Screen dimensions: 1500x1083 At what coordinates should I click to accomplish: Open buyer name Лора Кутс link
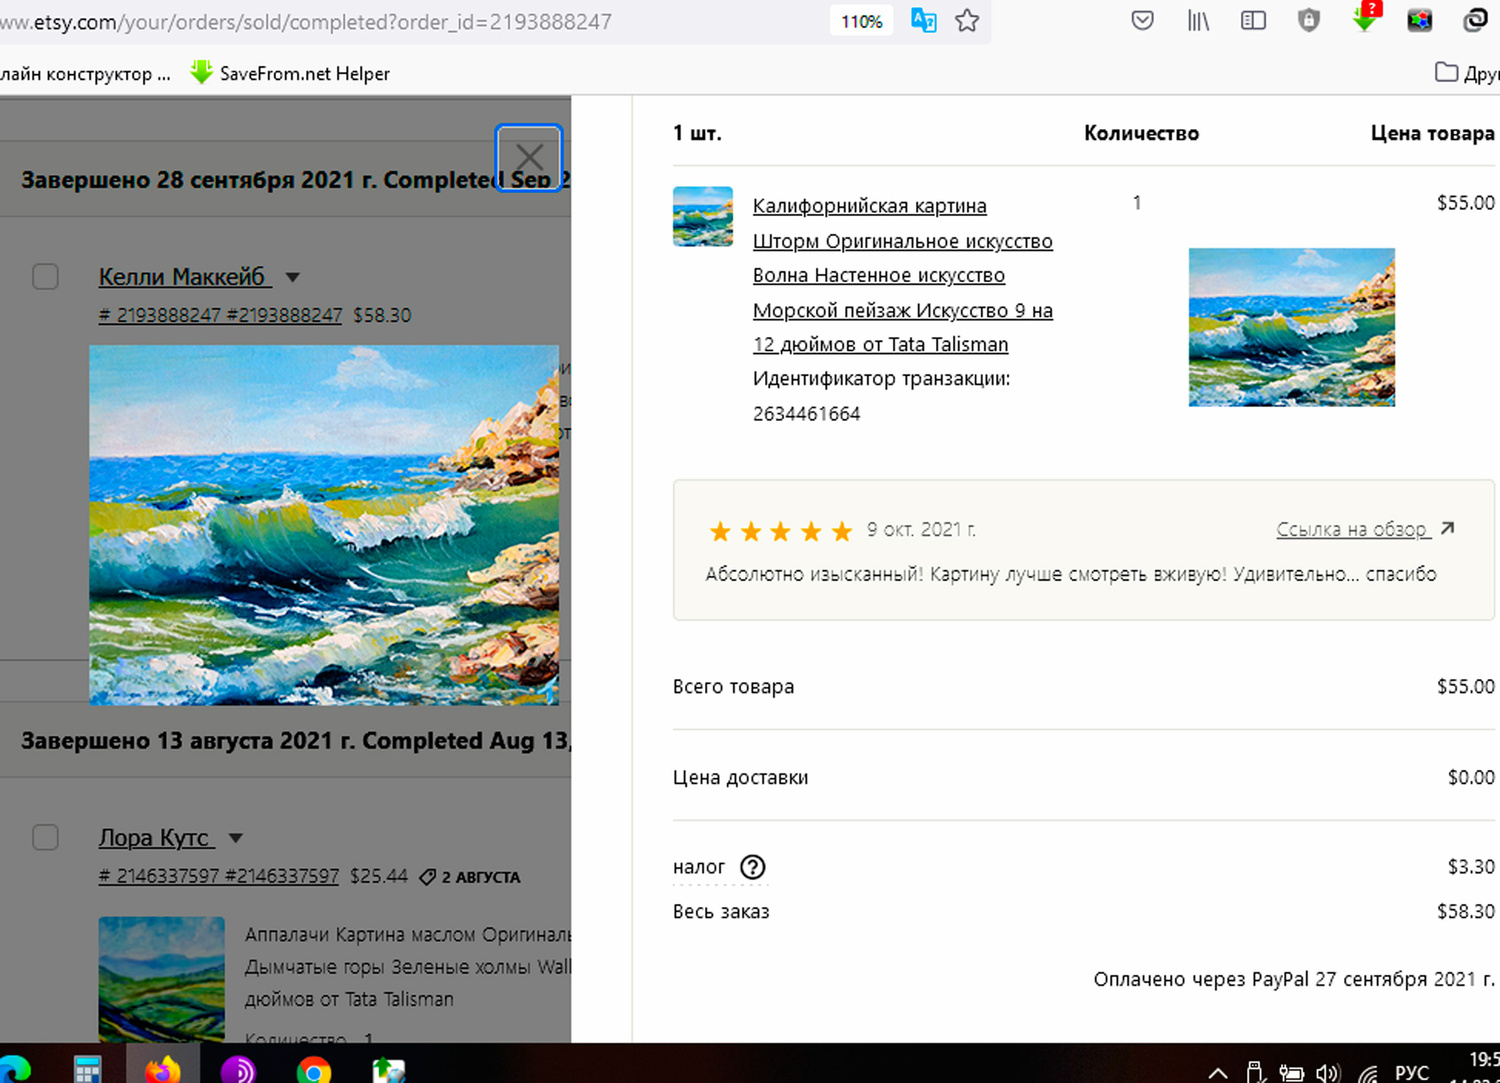tap(154, 837)
